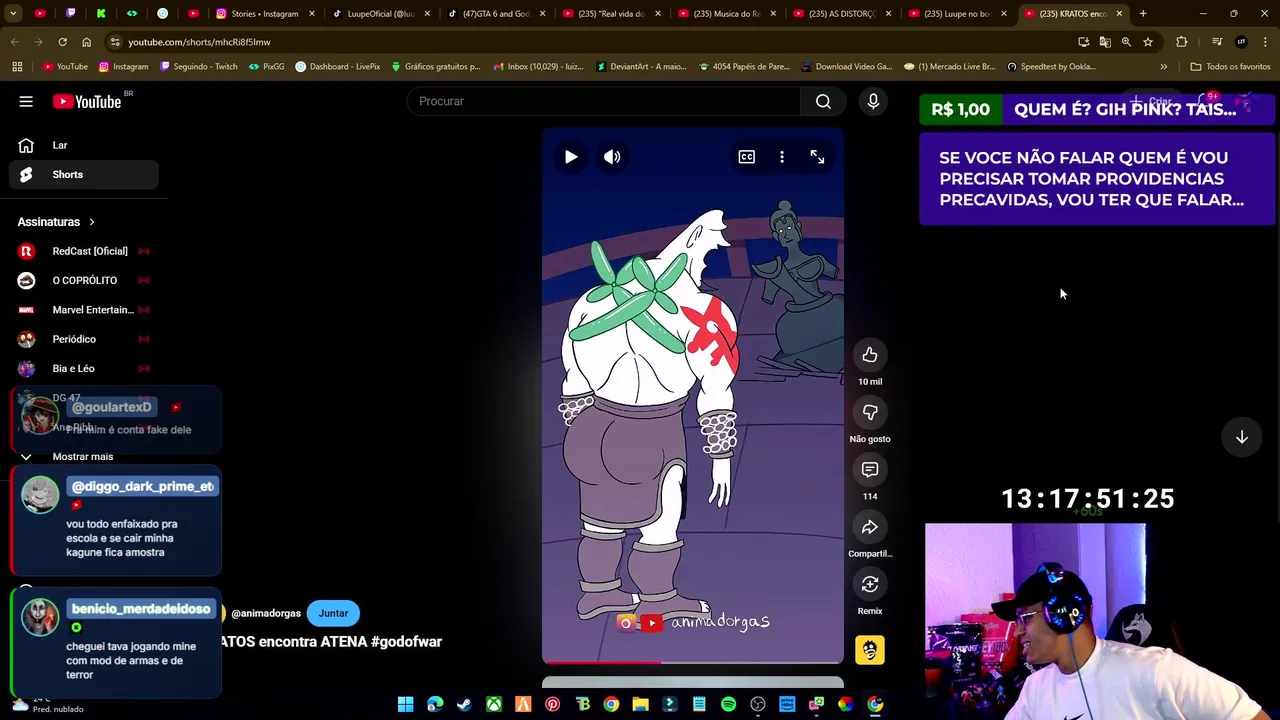Join the channel with the Juntar button
Image resolution: width=1280 pixels, height=720 pixels.
pos(333,613)
